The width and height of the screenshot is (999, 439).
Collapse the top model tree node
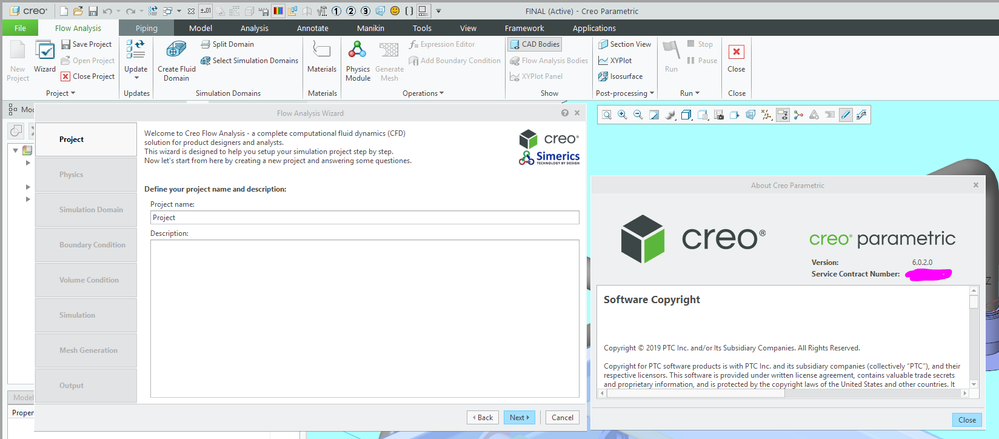coord(16,150)
